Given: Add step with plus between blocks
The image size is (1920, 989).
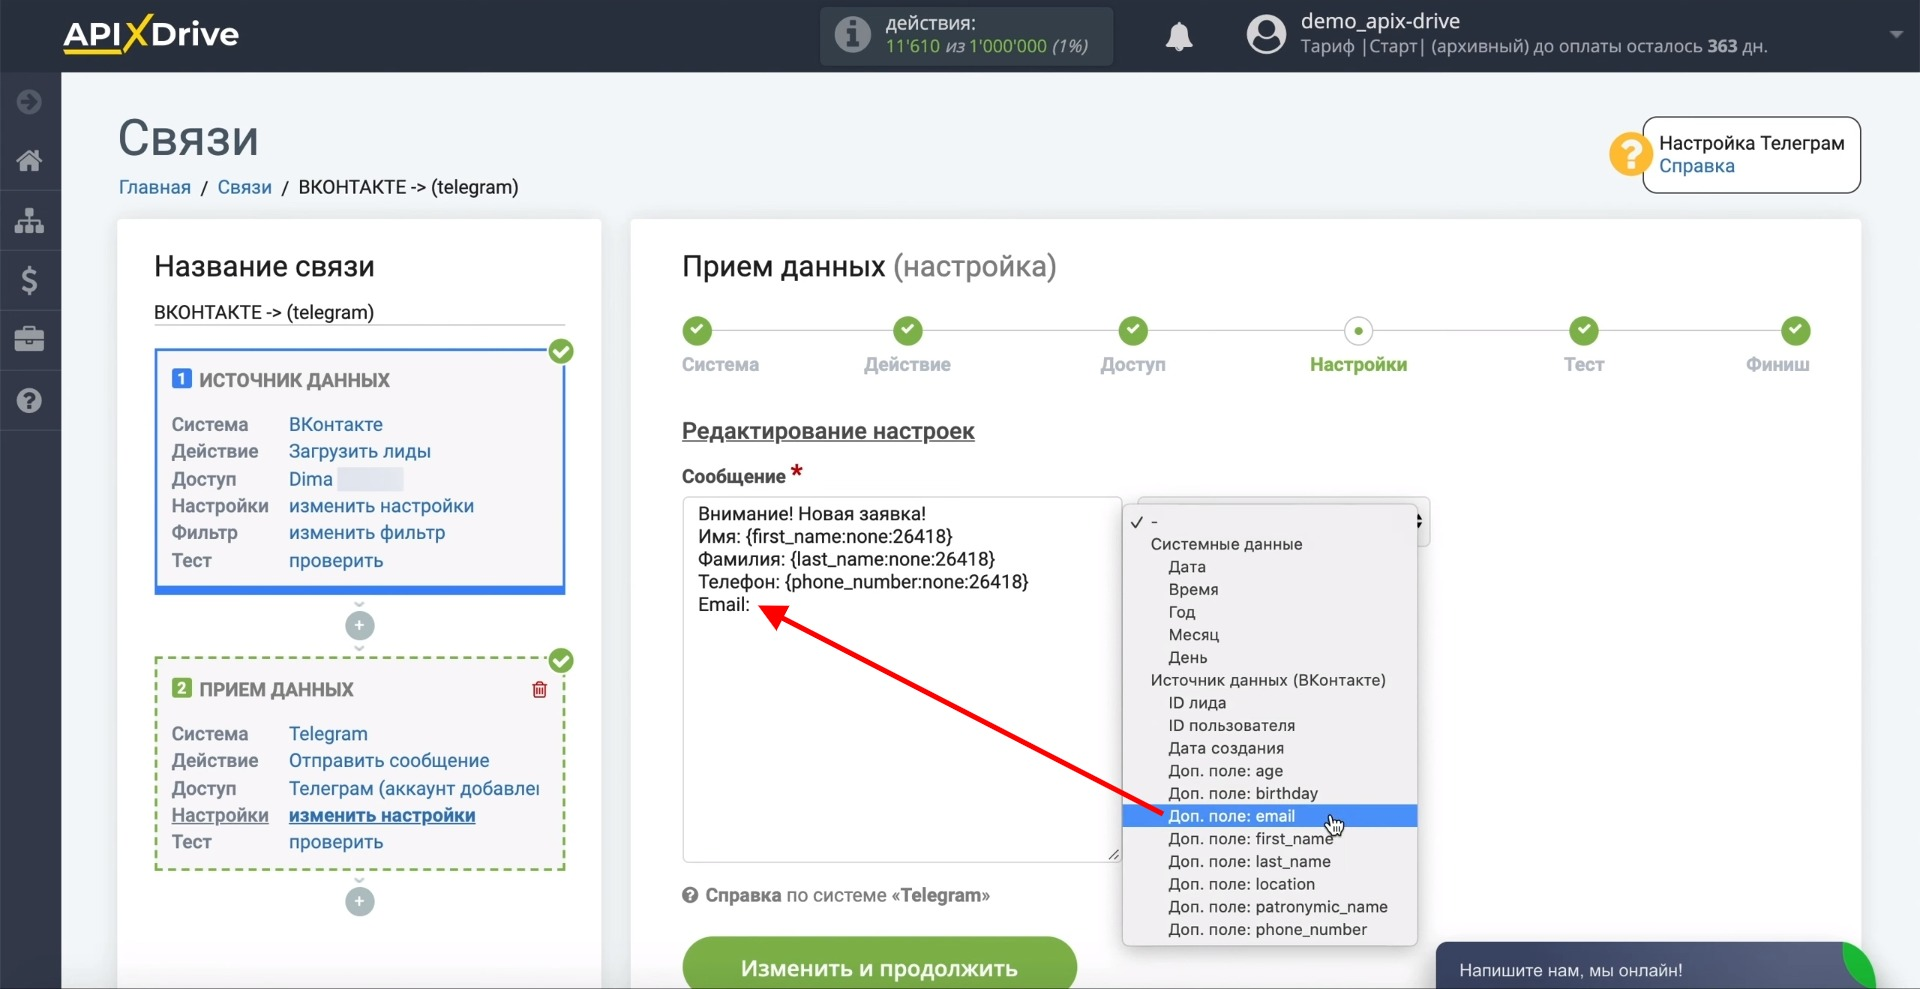Looking at the screenshot, I should click(359, 626).
